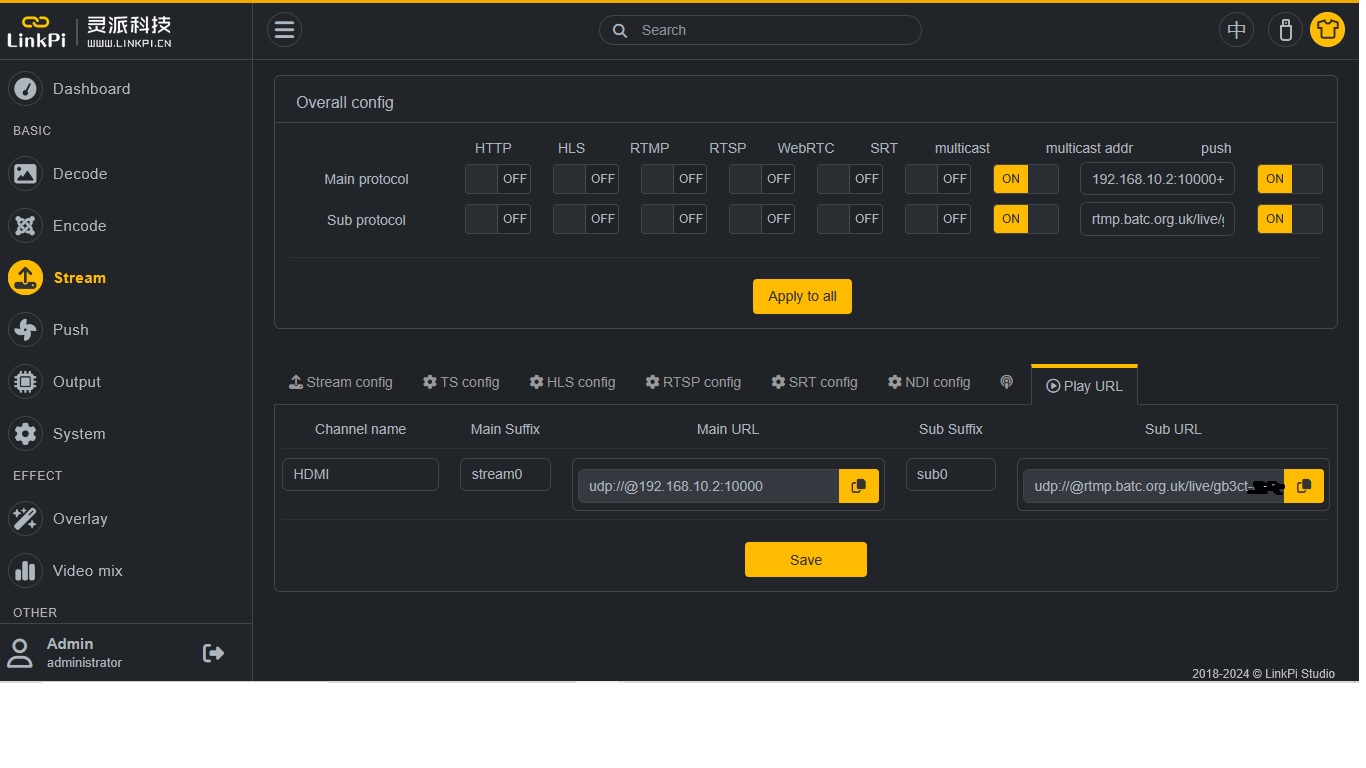This screenshot has height=768, width=1366.
Task: Open the Dashboard page icon
Action: pos(25,89)
